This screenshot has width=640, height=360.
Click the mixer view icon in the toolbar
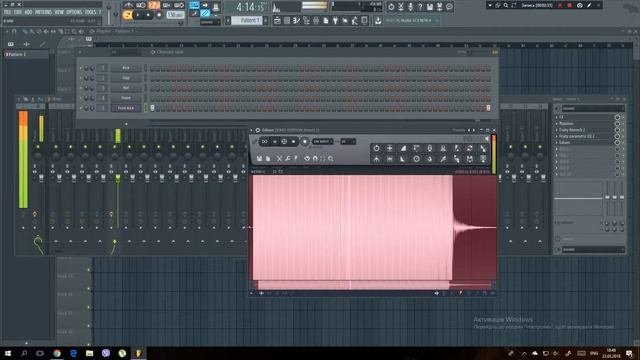point(316,20)
